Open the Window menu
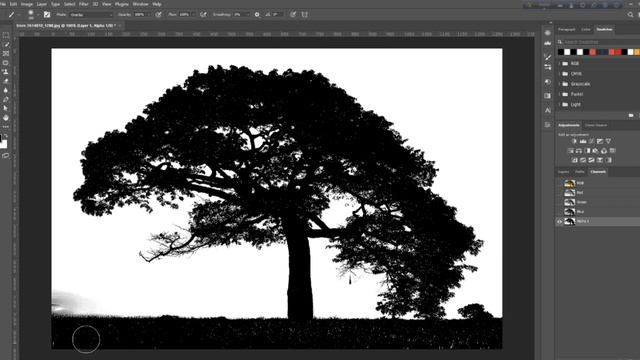The height and width of the screenshot is (360, 640). [x=140, y=4]
